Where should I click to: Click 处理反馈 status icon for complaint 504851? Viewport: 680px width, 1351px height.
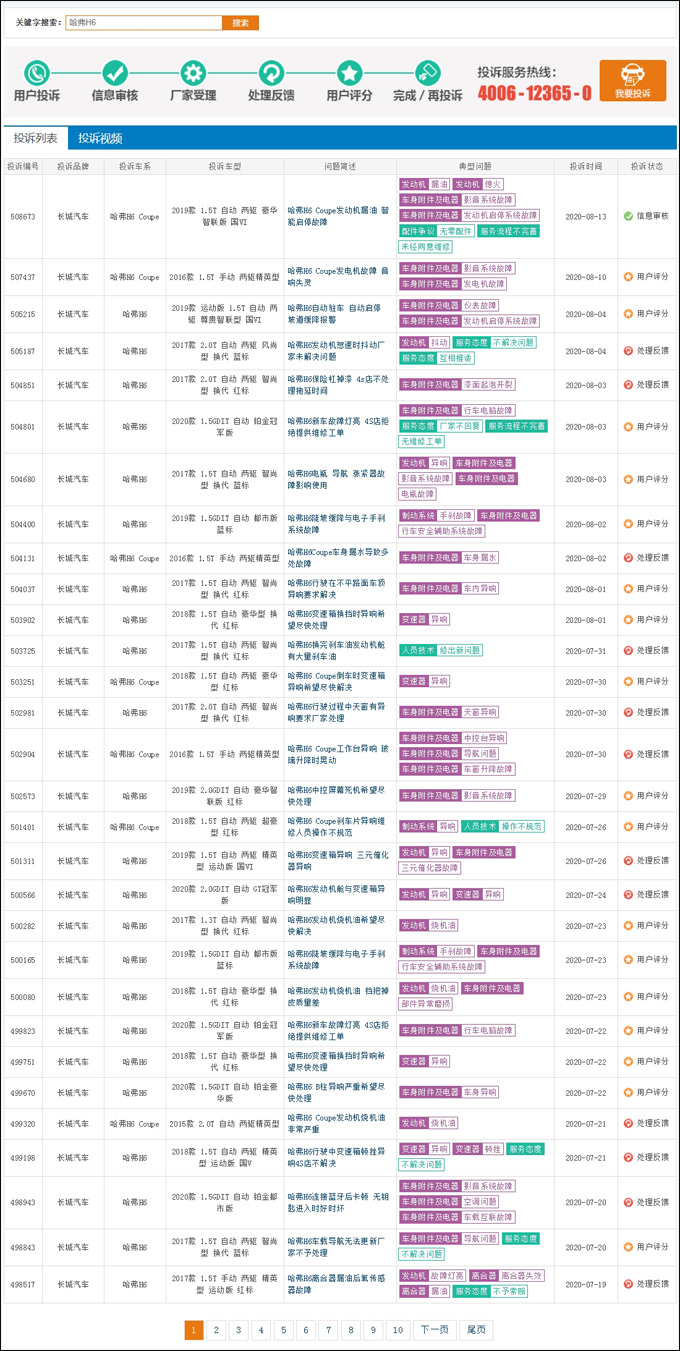[x=628, y=385]
